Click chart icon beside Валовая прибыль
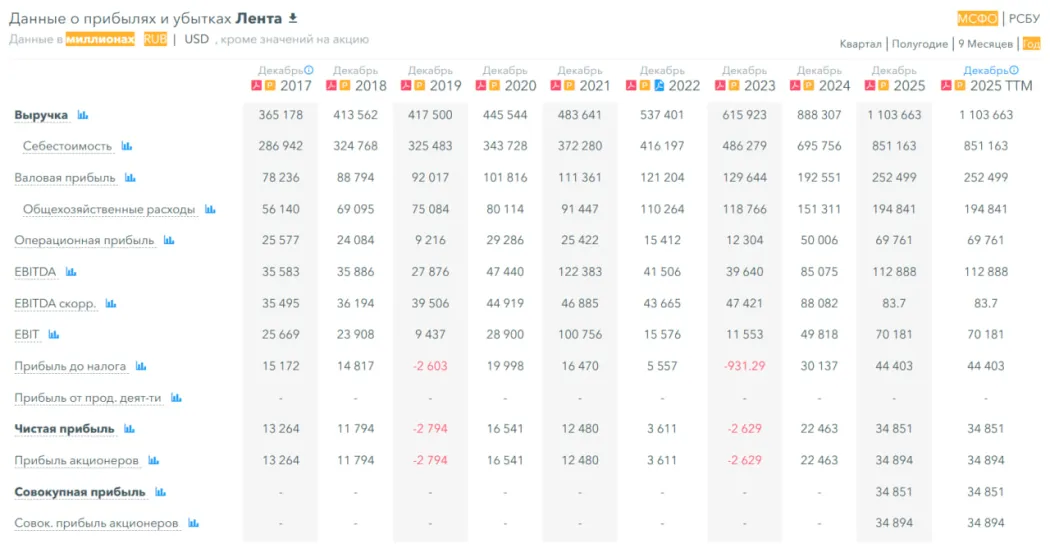The height and width of the screenshot is (544, 1050). click(x=130, y=179)
